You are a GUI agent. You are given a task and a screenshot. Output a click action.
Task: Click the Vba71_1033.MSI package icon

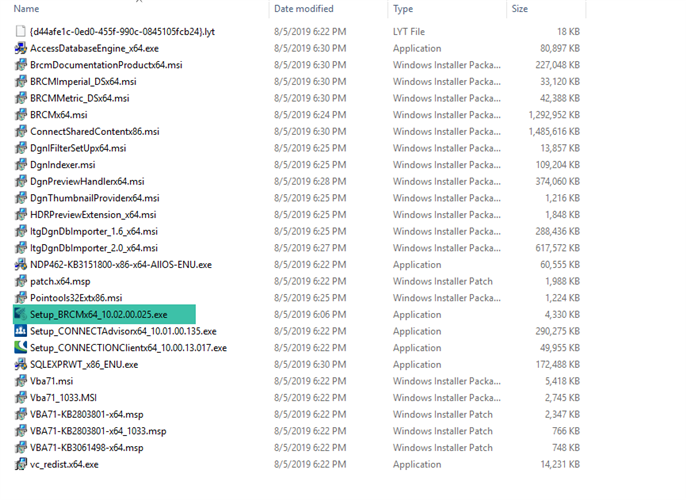(x=21, y=397)
